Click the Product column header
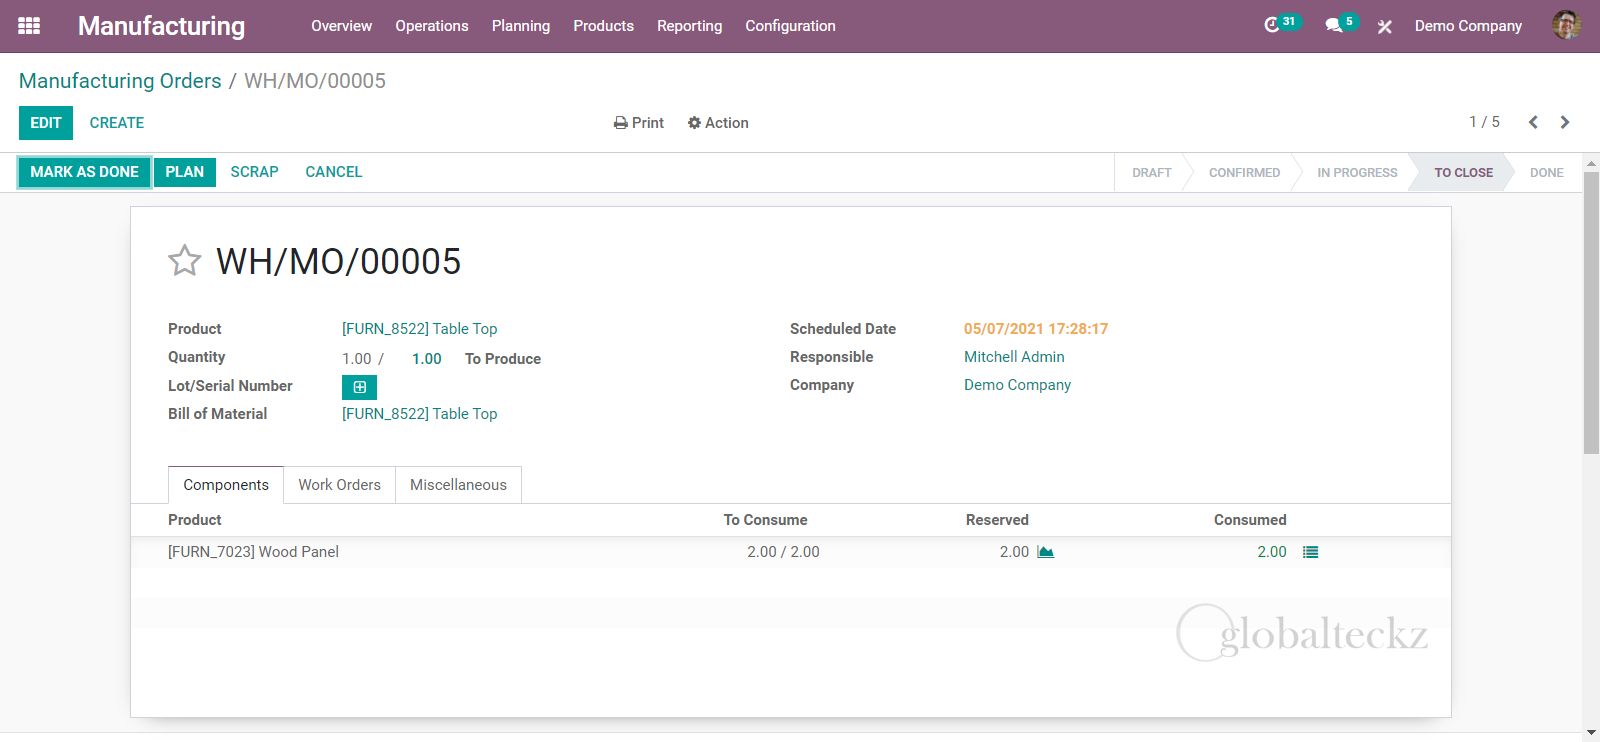This screenshot has height=742, width=1600. [195, 520]
